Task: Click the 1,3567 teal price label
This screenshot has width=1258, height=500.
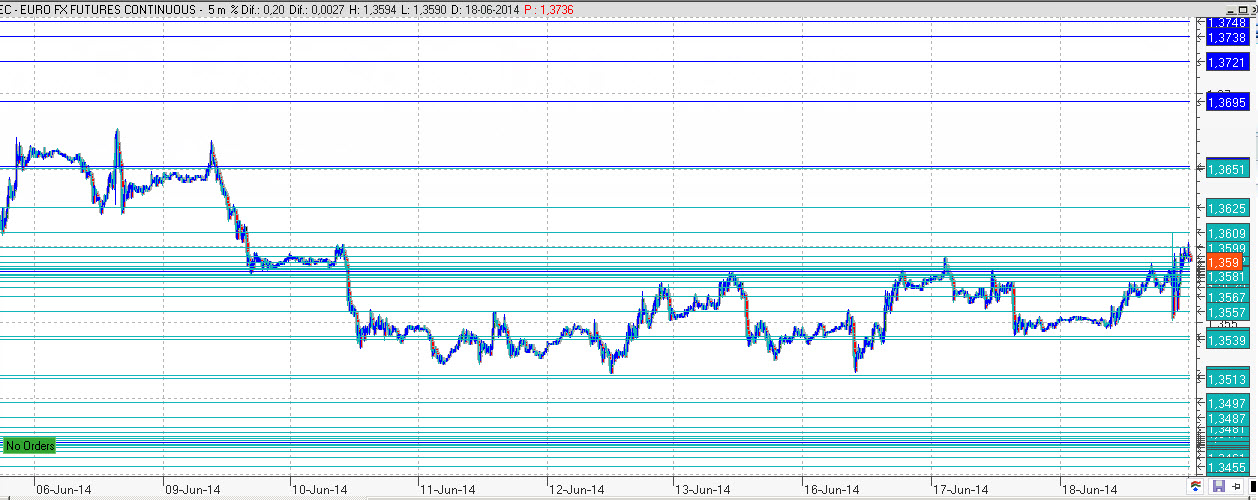Action: pos(1228,297)
